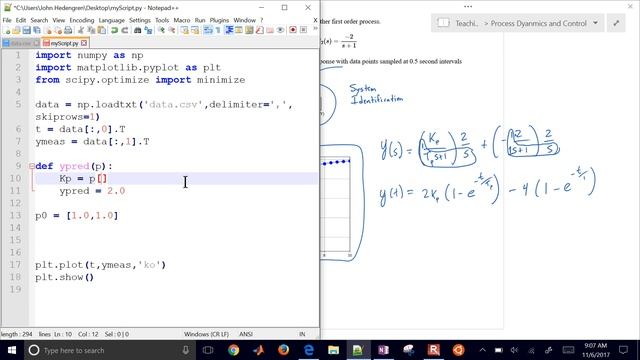
Task: Undo with the green arrow icon
Action: pos(114,30)
